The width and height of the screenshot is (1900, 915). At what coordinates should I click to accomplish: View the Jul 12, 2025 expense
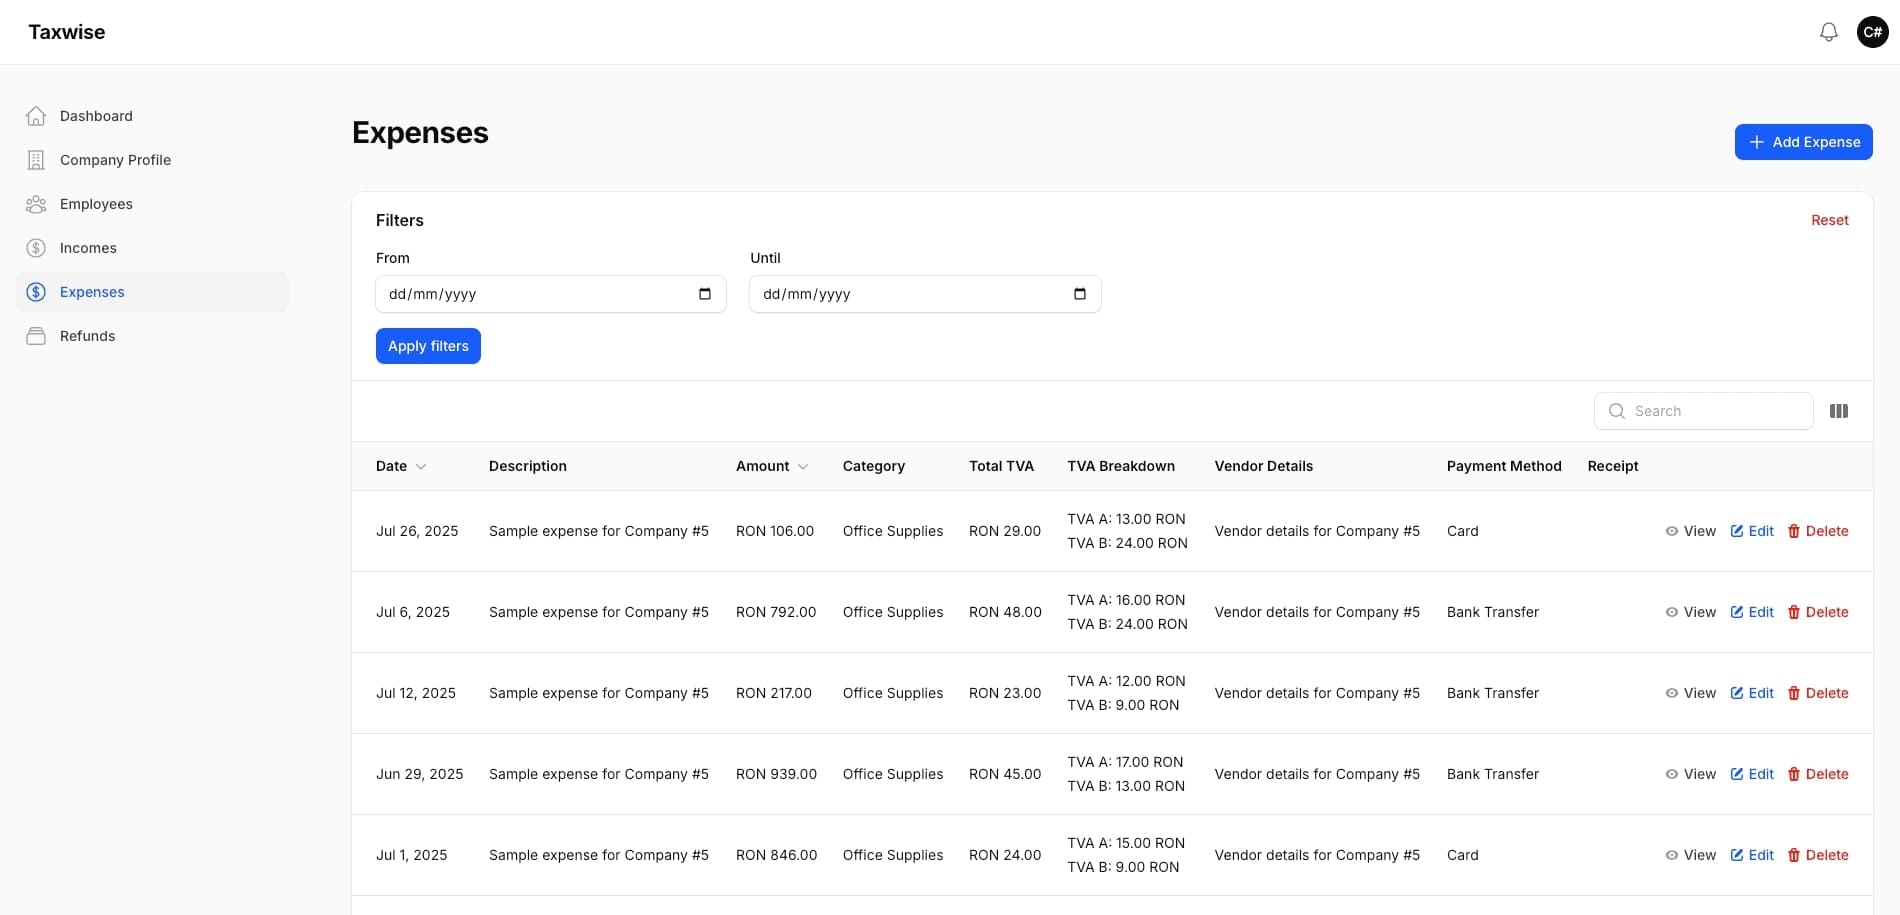tap(1690, 693)
